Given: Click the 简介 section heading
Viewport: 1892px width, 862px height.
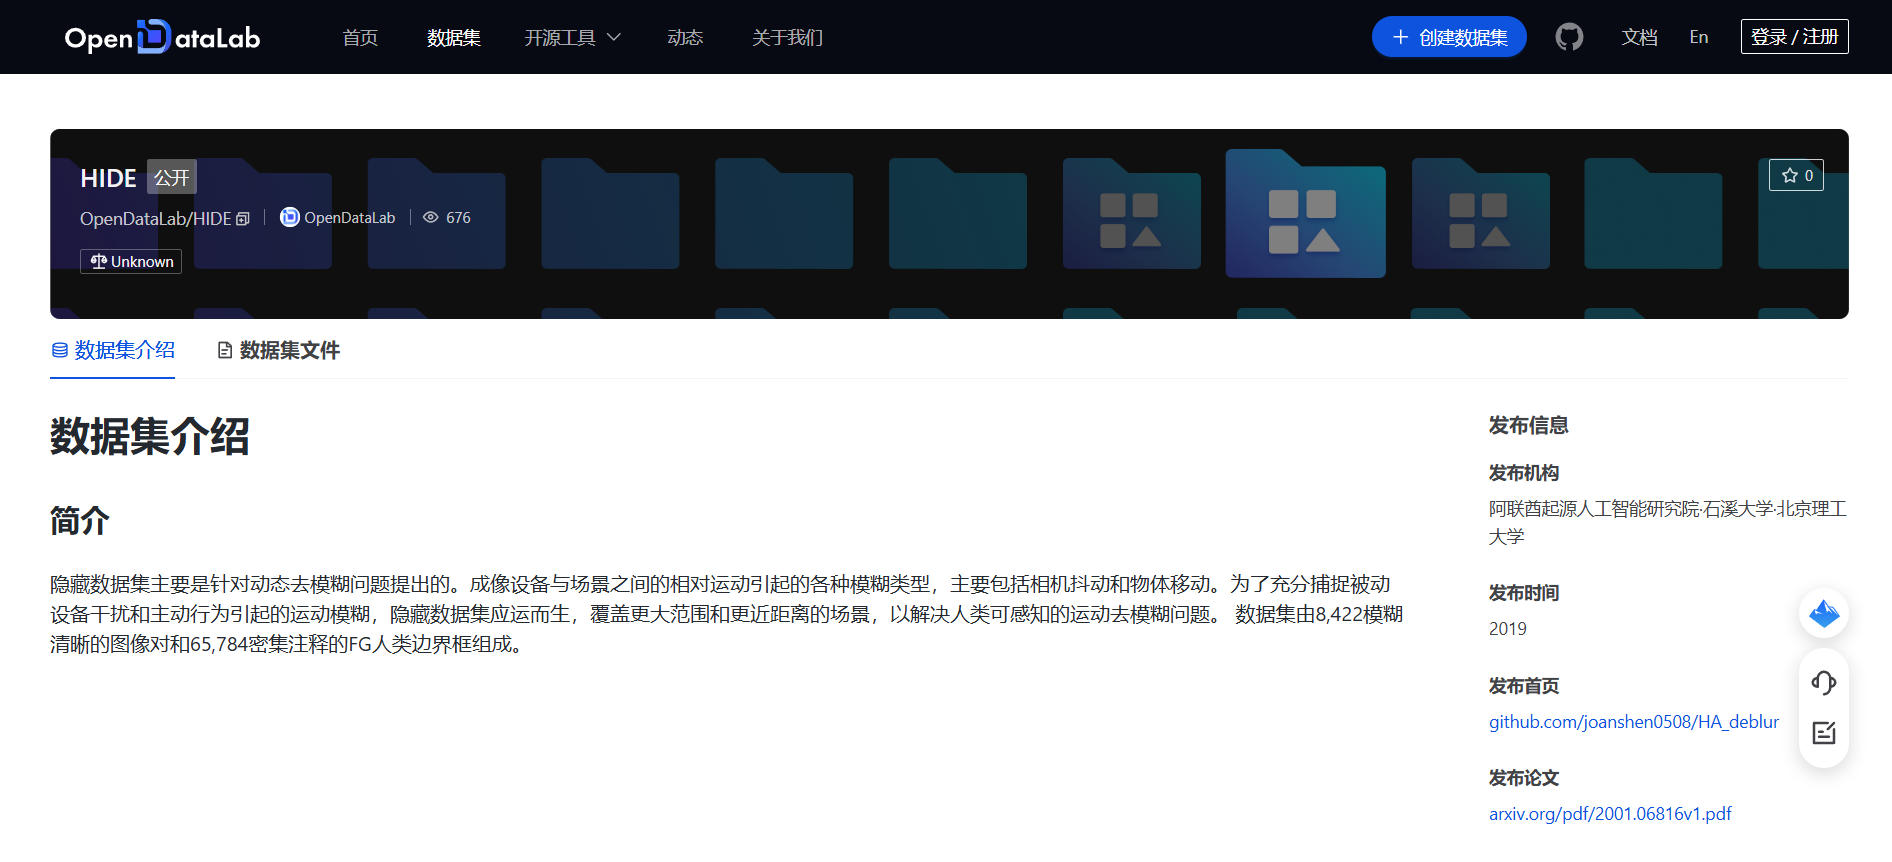Looking at the screenshot, I should click(x=80, y=520).
